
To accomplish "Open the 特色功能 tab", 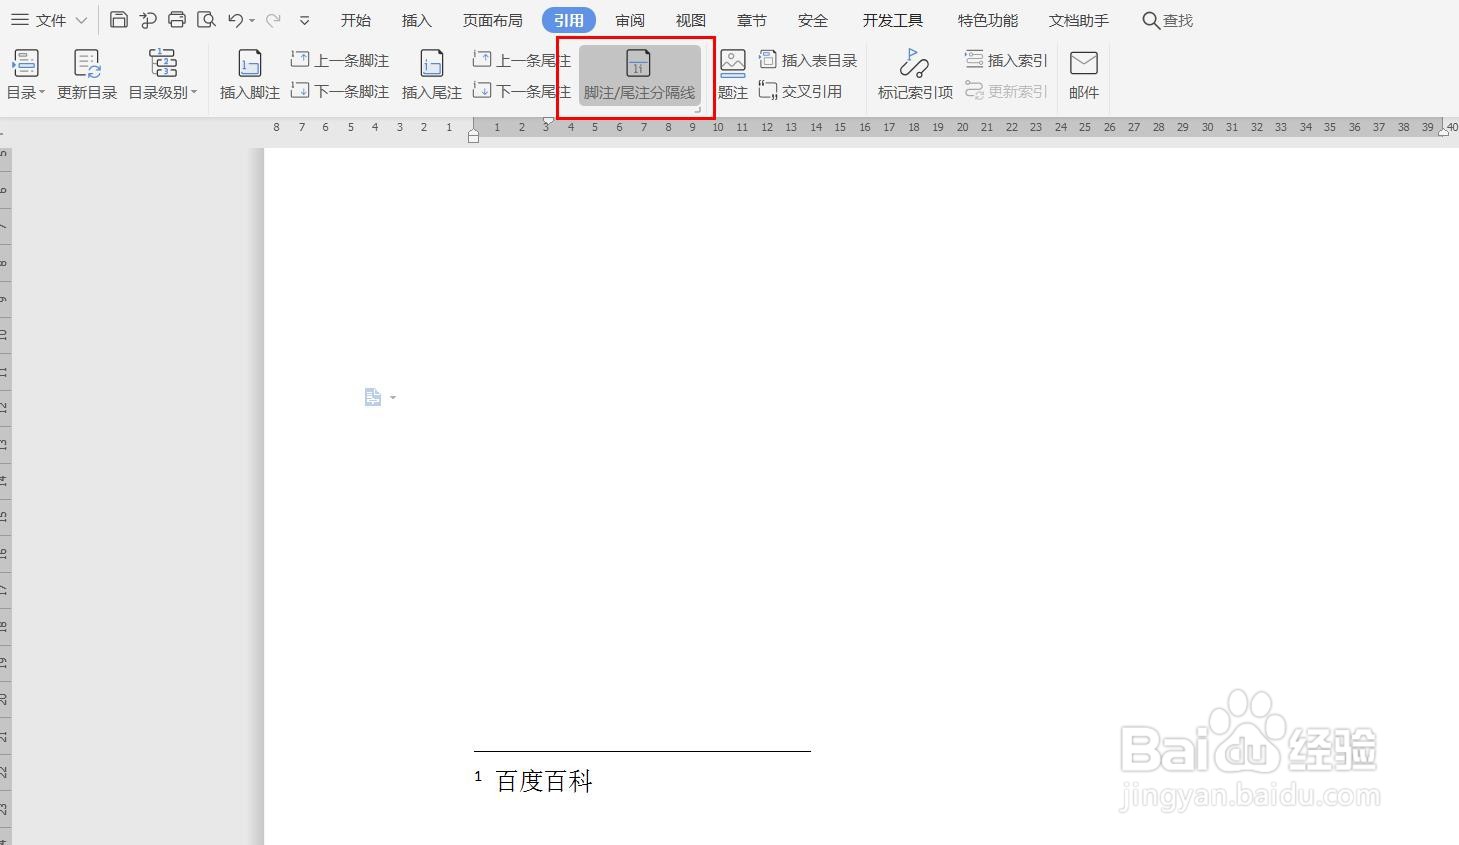I will (x=988, y=20).
